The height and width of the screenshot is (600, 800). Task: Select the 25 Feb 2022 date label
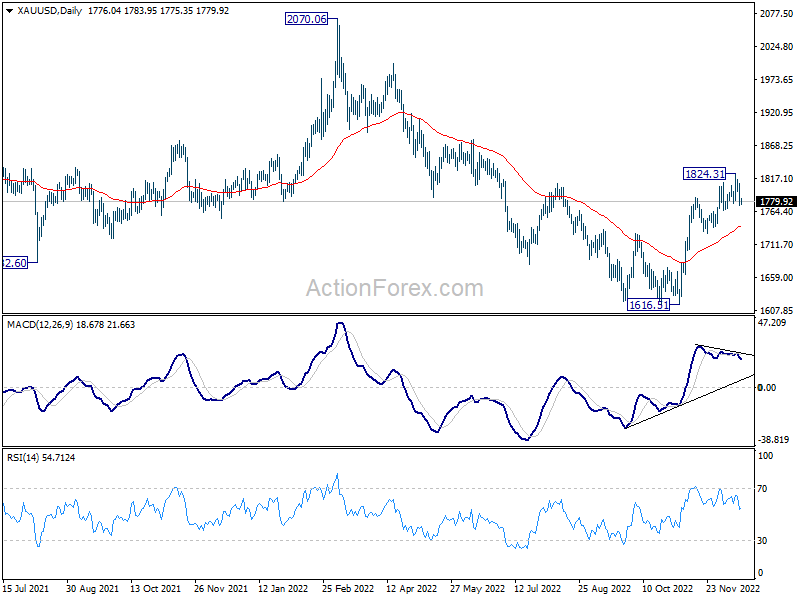(x=348, y=588)
